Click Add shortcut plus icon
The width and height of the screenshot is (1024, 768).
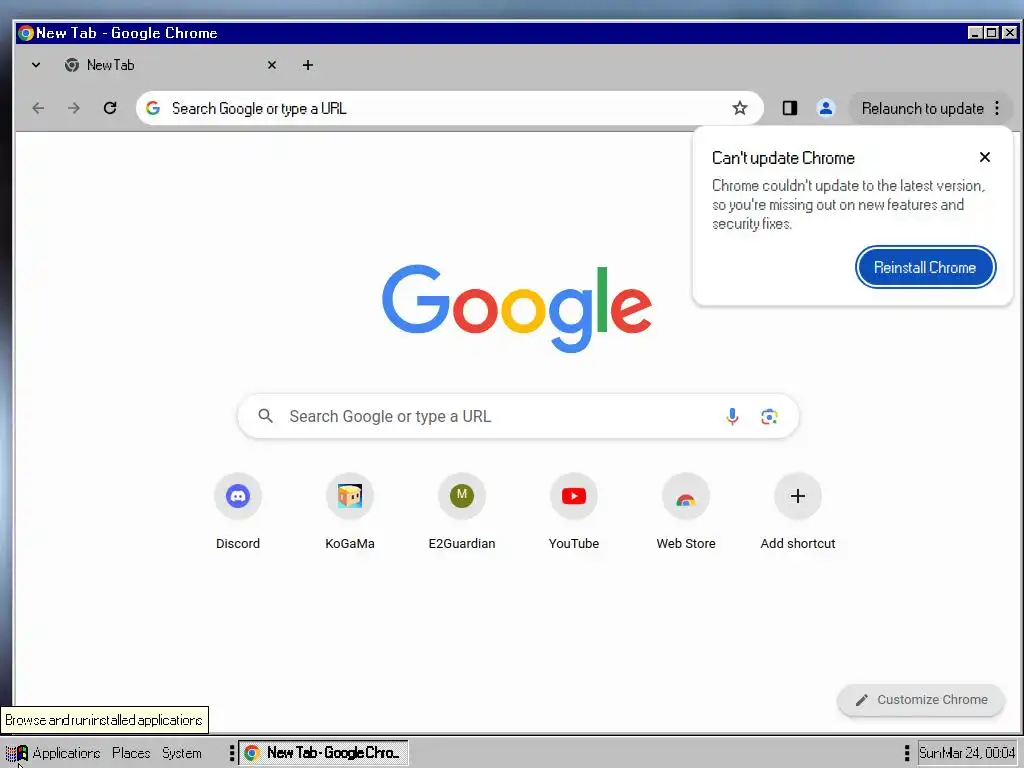[x=797, y=496]
